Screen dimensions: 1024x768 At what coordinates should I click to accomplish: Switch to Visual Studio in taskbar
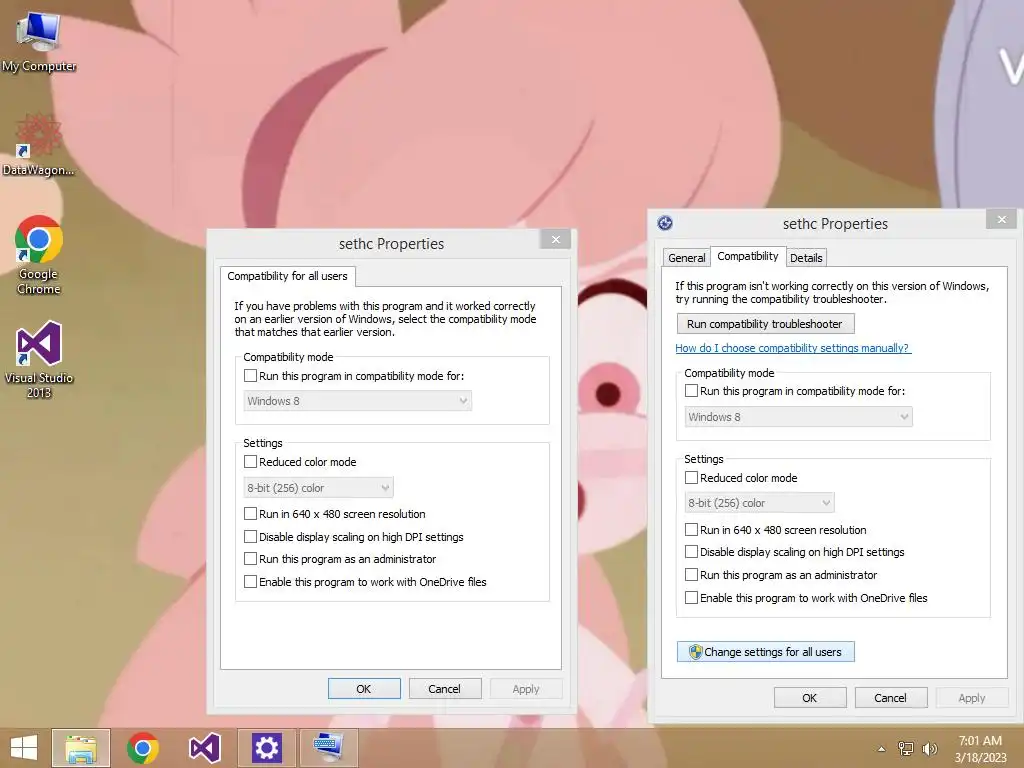coord(204,748)
